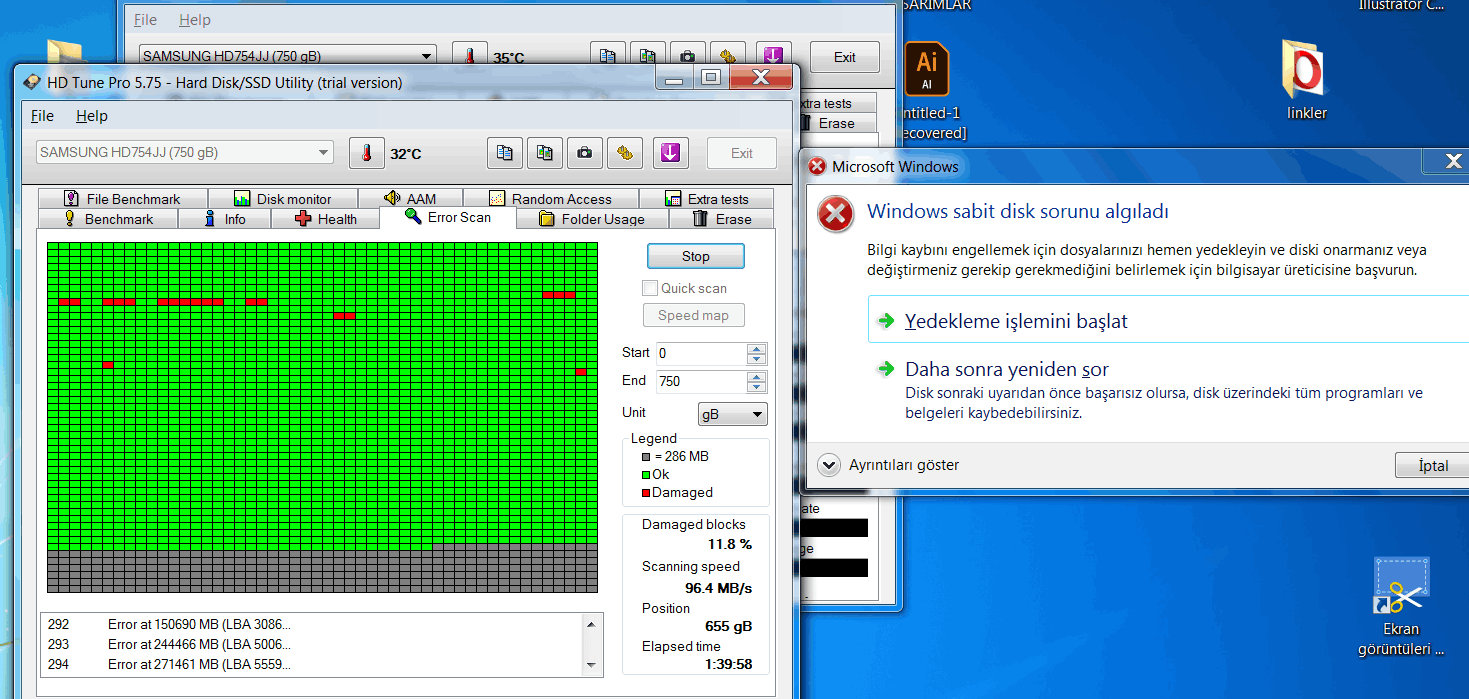1469x699 pixels.
Task: Click the scanning speed value 96.4 MB/s
Action: [718, 588]
